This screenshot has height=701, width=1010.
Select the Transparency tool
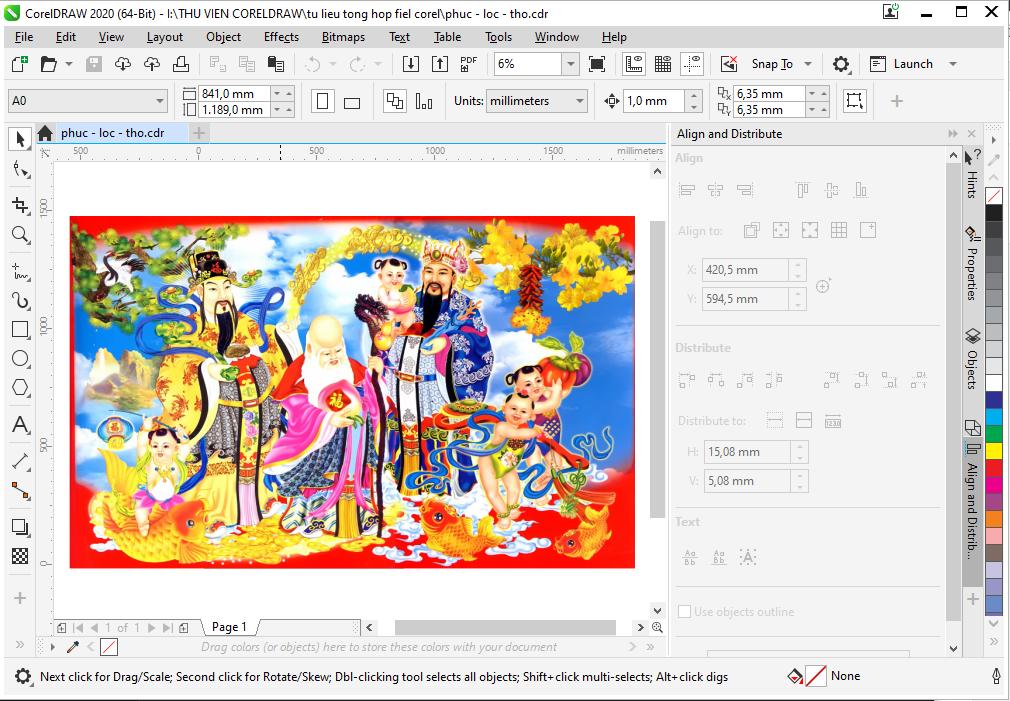pos(18,556)
